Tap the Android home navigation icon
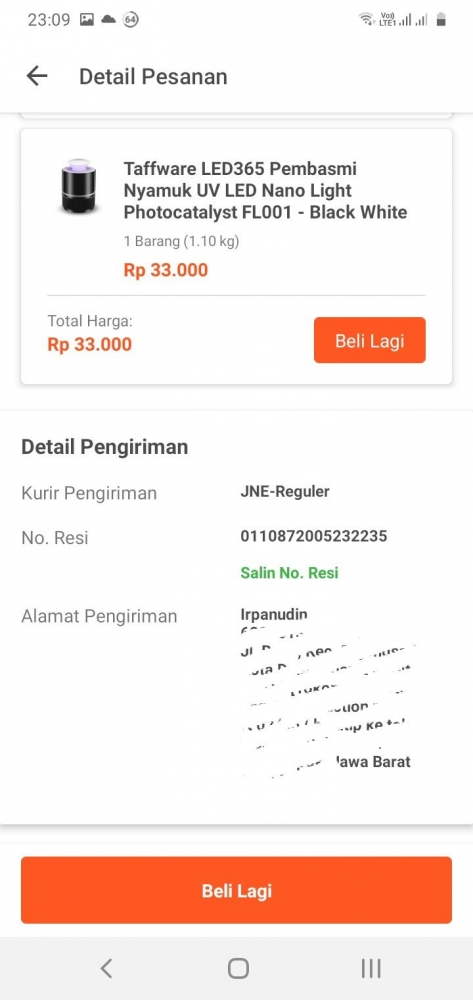The height and width of the screenshot is (1000, 473). point(238,968)
